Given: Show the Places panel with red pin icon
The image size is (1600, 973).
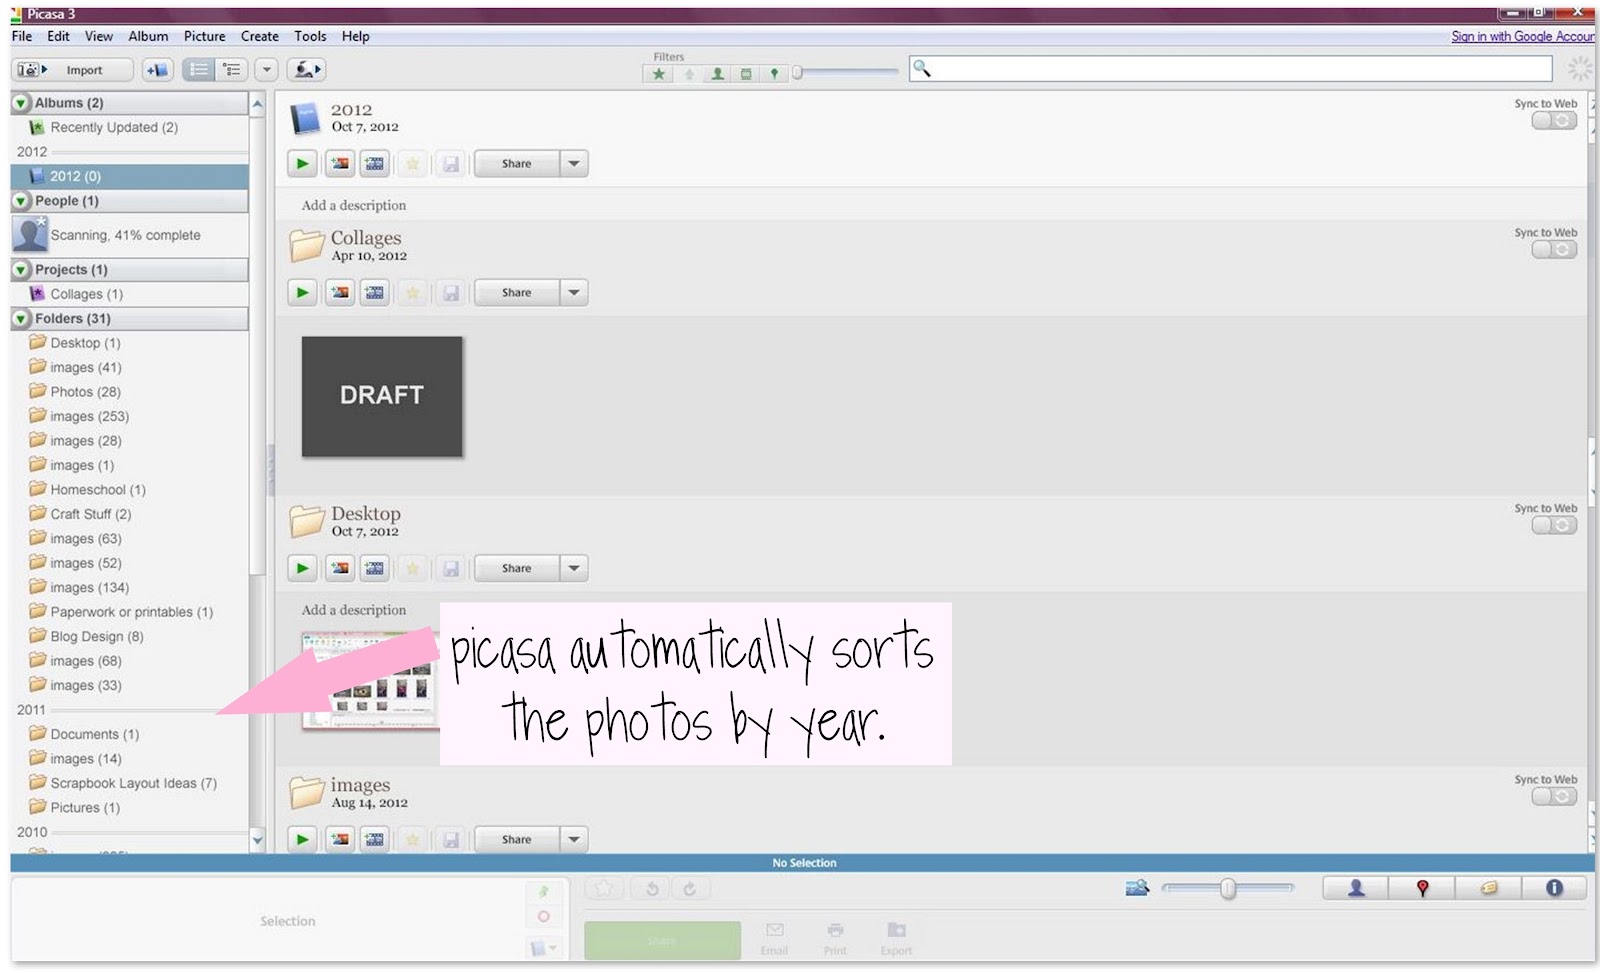Looking at the screenshot, I should [1422, 888].
